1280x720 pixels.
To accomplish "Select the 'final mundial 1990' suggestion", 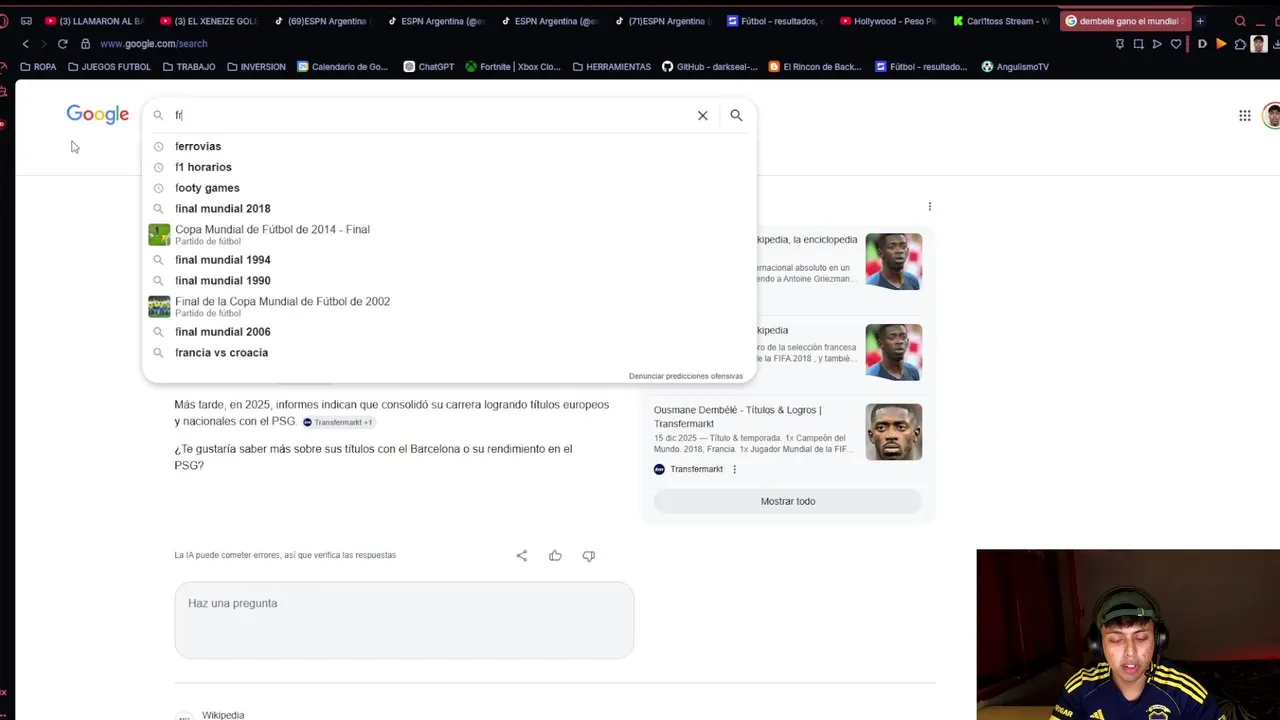I will click(449, 281).
